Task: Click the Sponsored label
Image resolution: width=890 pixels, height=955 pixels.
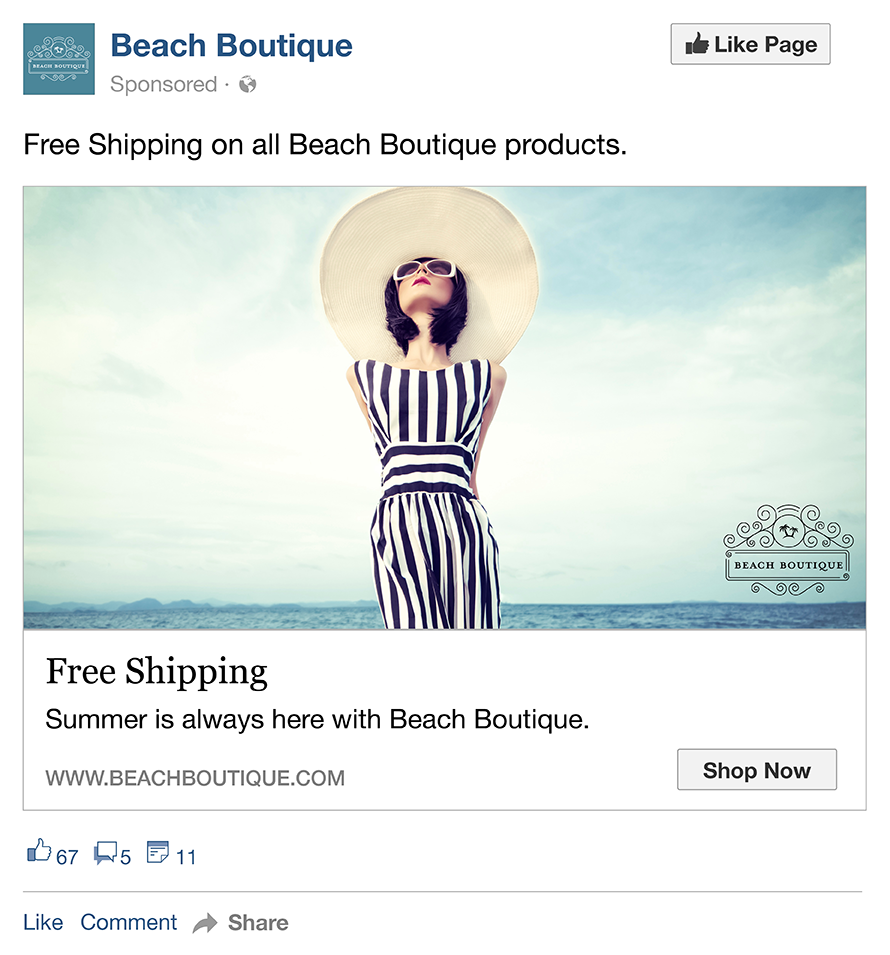Action: (x=163, y=84)
